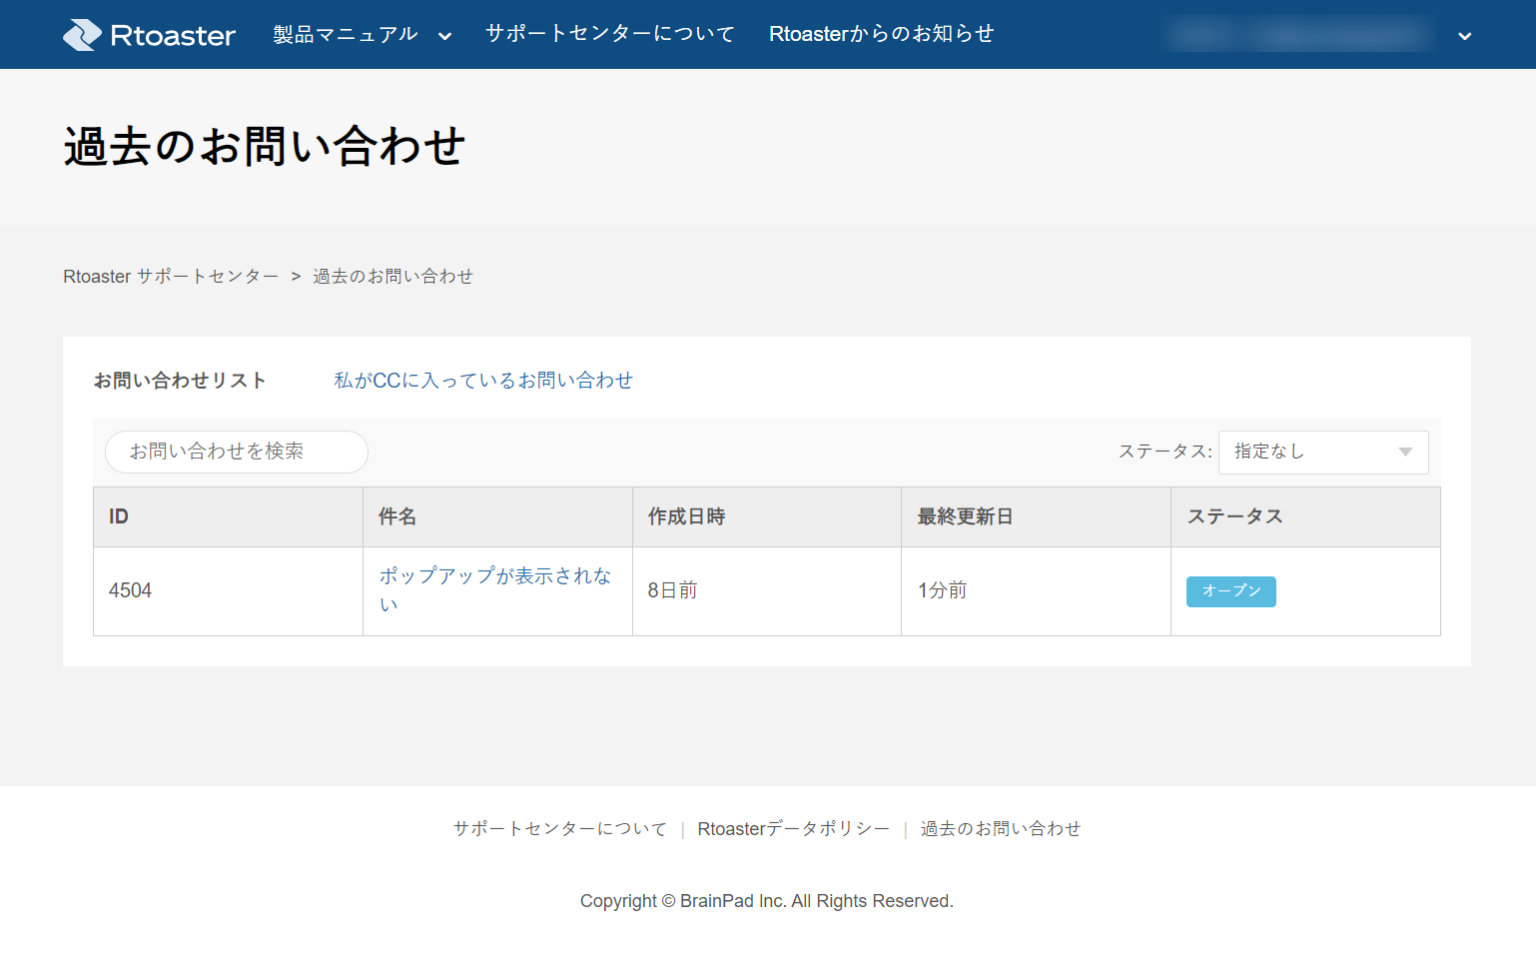Click the お問い合わせを検索 search field
Screen dimensions: 1536x973
pyautogui.click(x=235, y=451)
